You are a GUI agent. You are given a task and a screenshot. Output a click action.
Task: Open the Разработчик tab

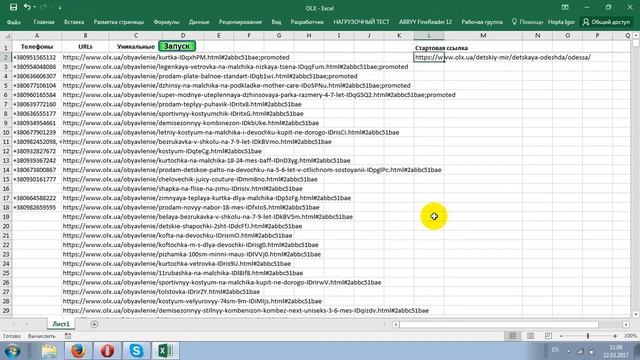click(x=307, y=22)
